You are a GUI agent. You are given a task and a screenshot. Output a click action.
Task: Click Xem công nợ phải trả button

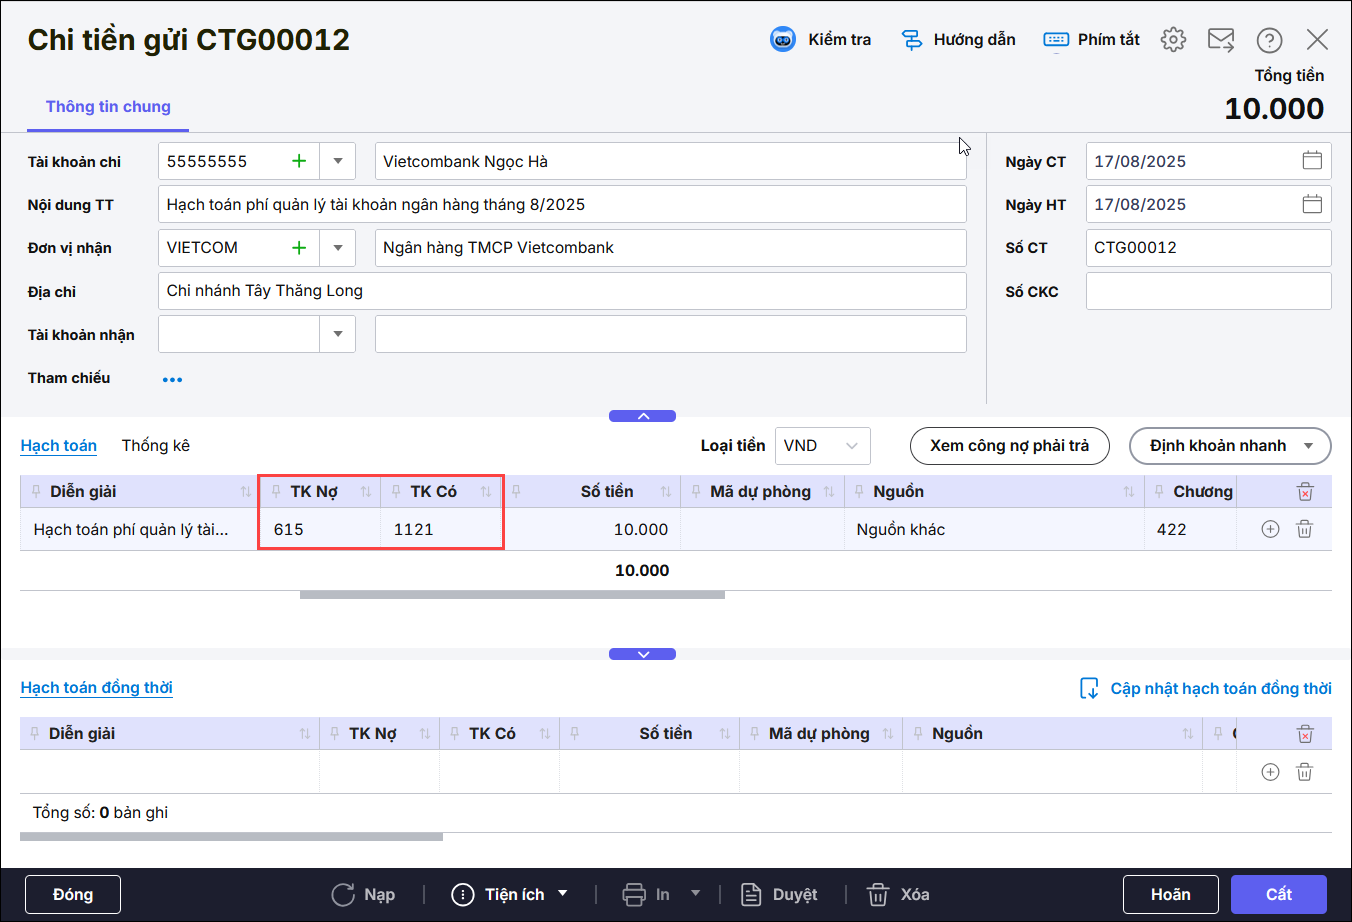(1009, 446)
